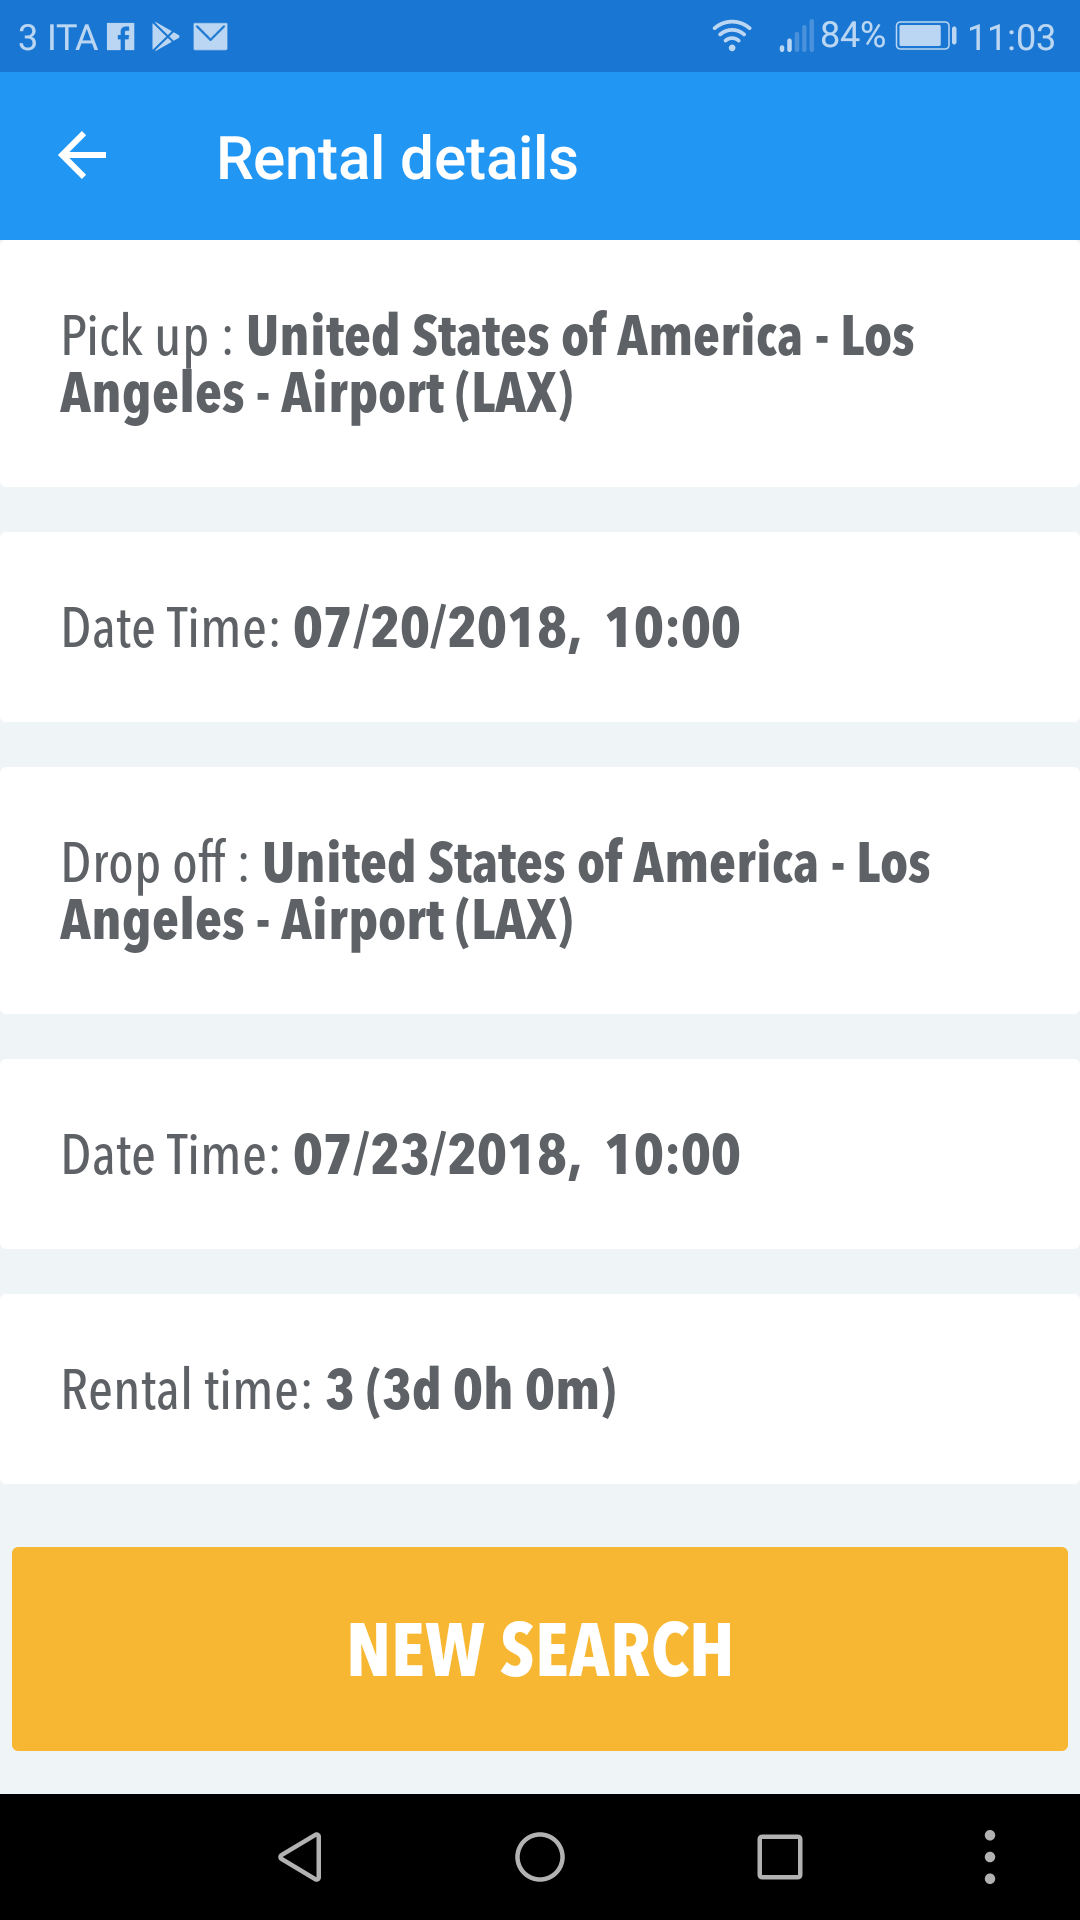1080x1920 pixels.
Task: Tap the Facebook notification icon
Action: 121,37
